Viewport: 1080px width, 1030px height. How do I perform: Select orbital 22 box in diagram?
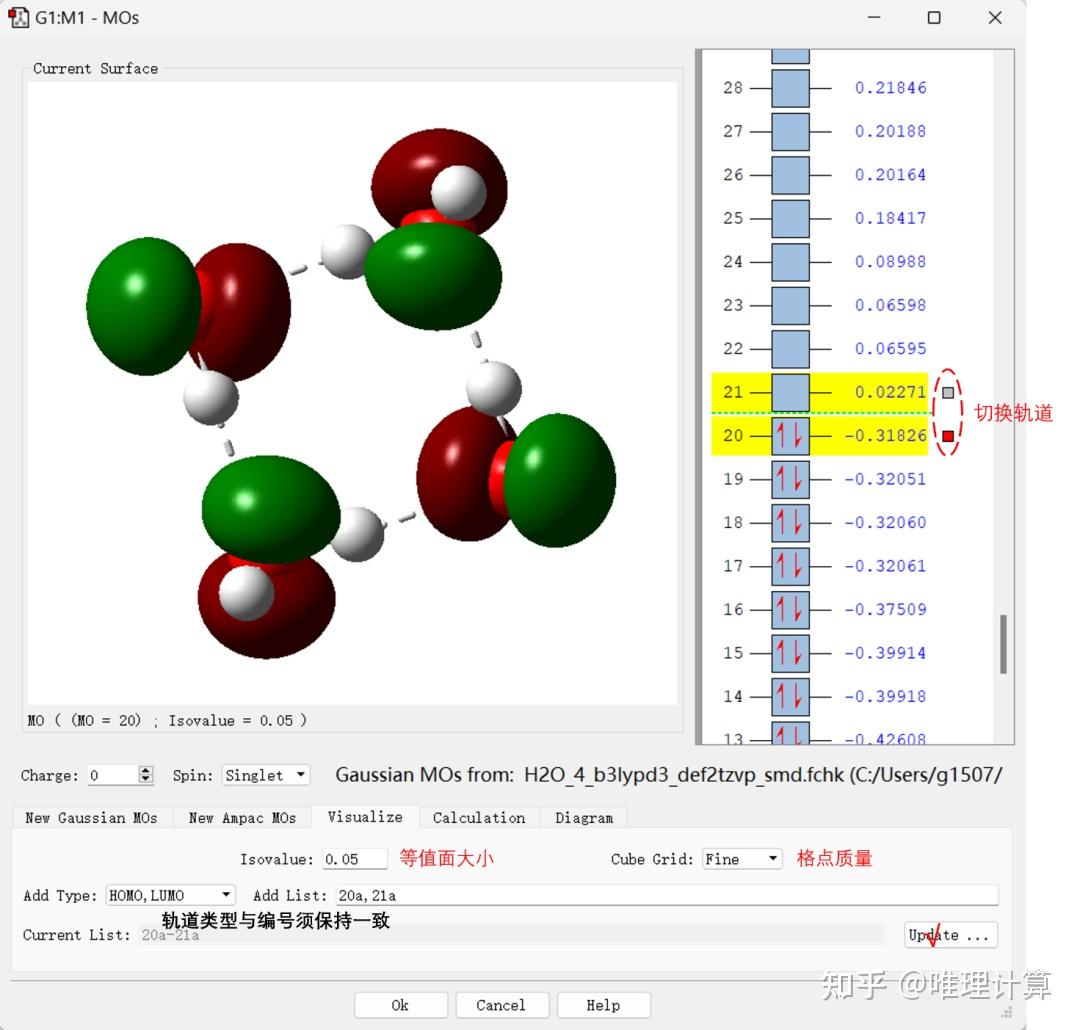(790, 349)
